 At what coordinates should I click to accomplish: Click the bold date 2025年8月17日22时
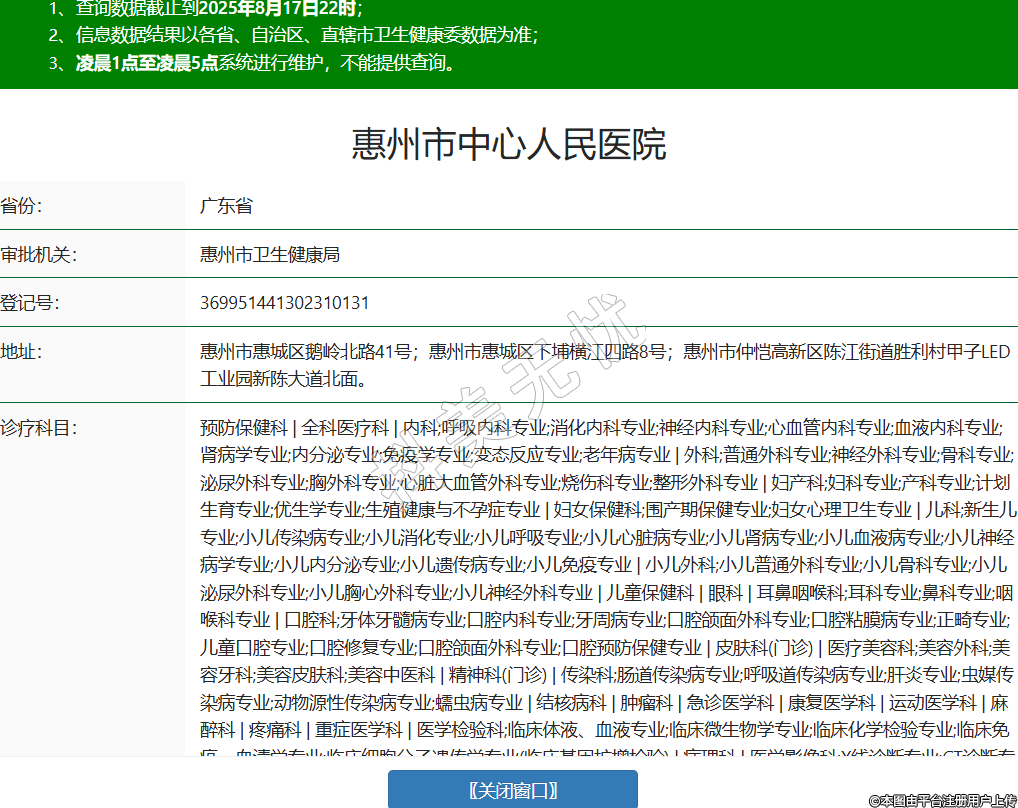tap(277, 9)
